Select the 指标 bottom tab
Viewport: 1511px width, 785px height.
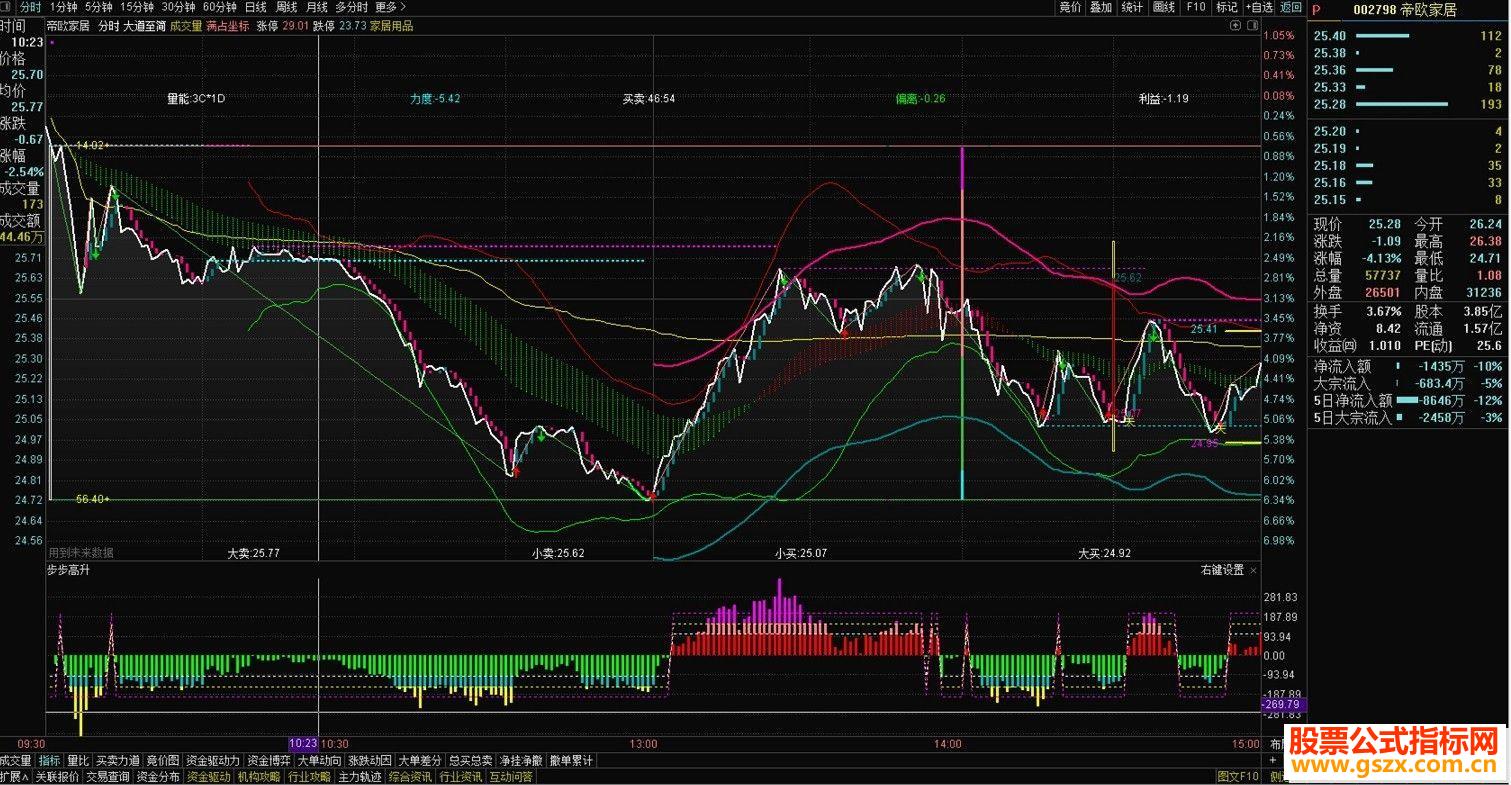(x=50, y=760)
